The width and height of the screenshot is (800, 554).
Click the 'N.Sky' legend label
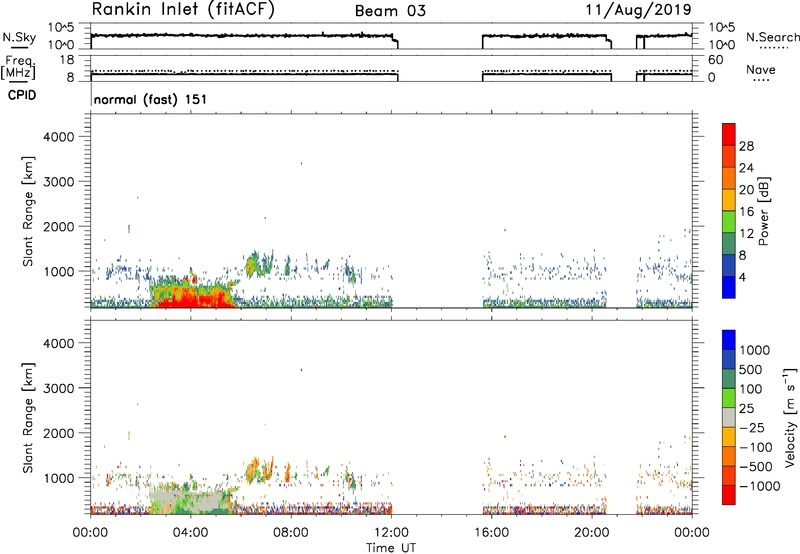[19, 37]
